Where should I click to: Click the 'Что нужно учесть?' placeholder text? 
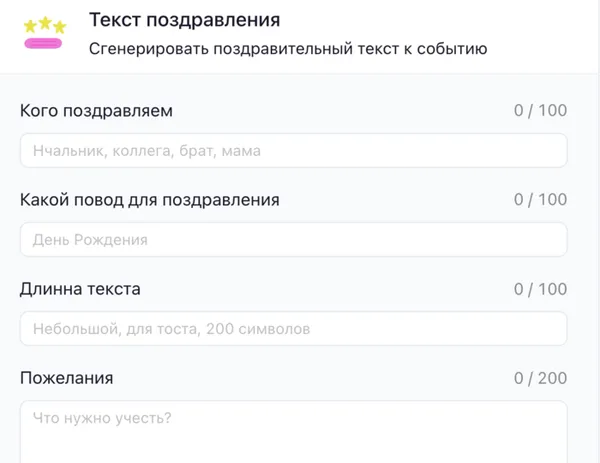coord(102,418)
